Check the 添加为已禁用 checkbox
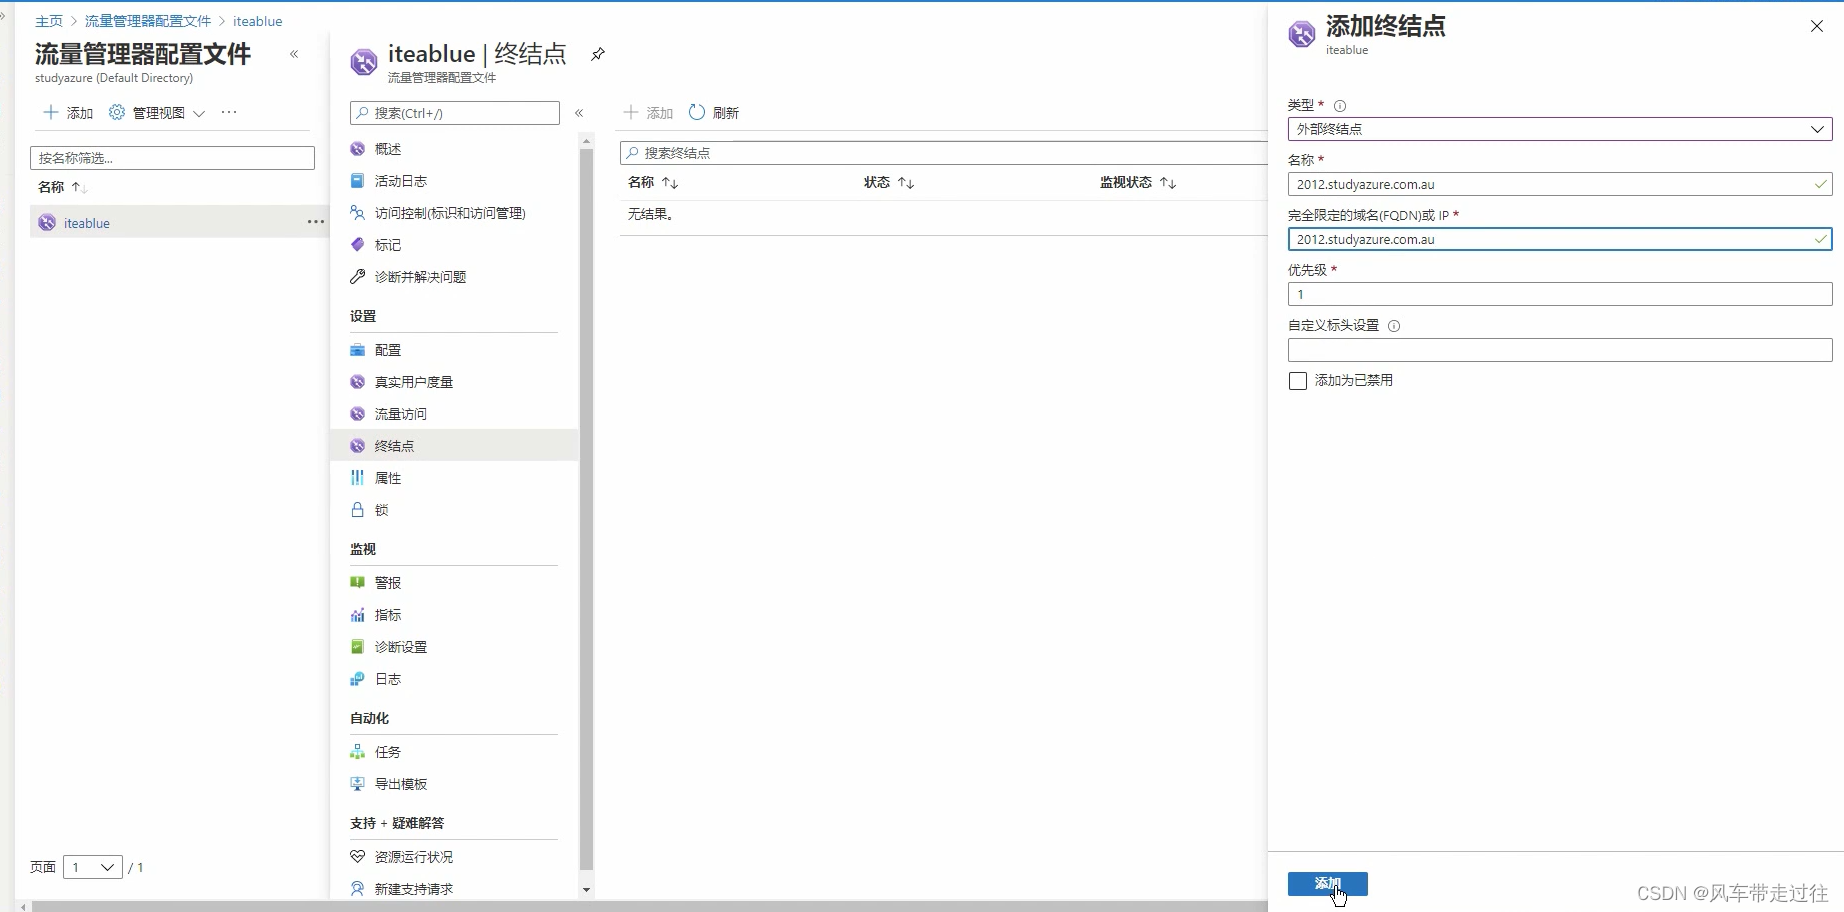The image size is (1844, 912). point(1298,381)
